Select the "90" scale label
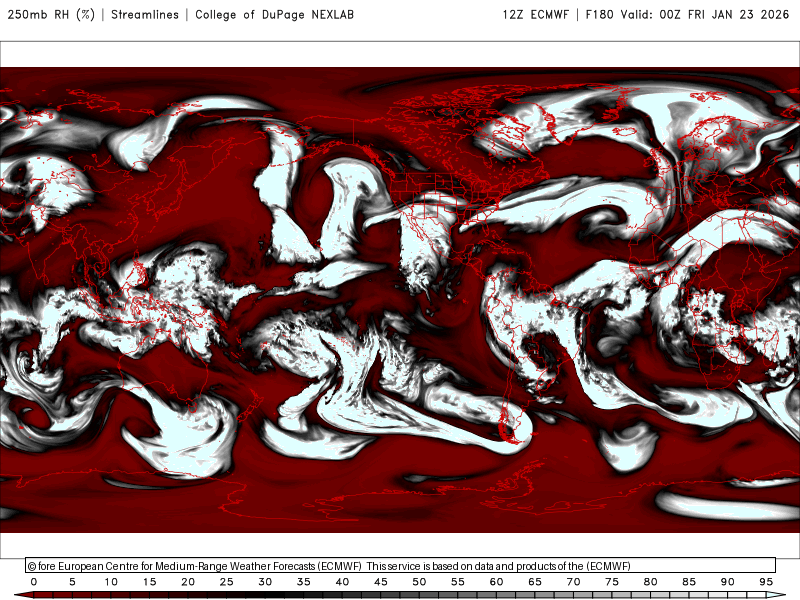This screenshot has width=800, height=600. click(x=728, y=582)
